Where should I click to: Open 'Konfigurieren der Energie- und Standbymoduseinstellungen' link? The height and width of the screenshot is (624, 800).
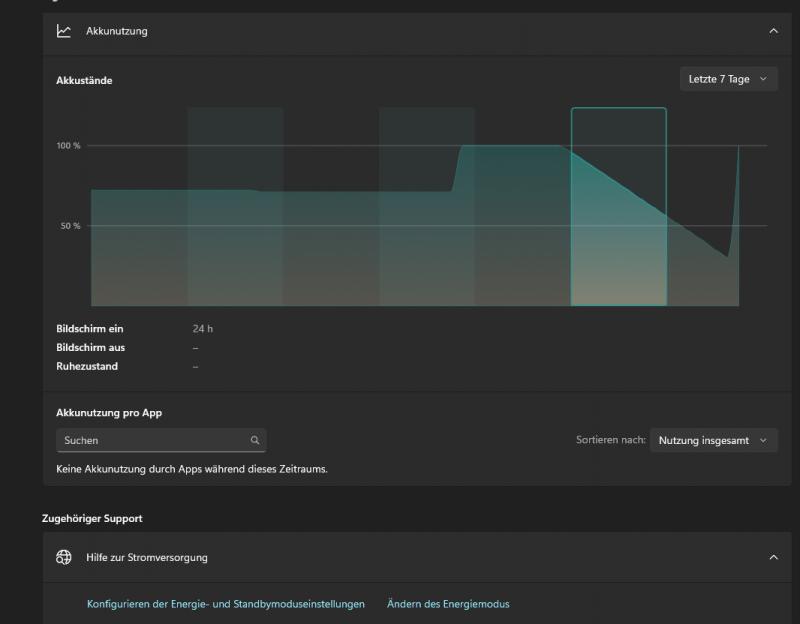click(x=226, y=604)
